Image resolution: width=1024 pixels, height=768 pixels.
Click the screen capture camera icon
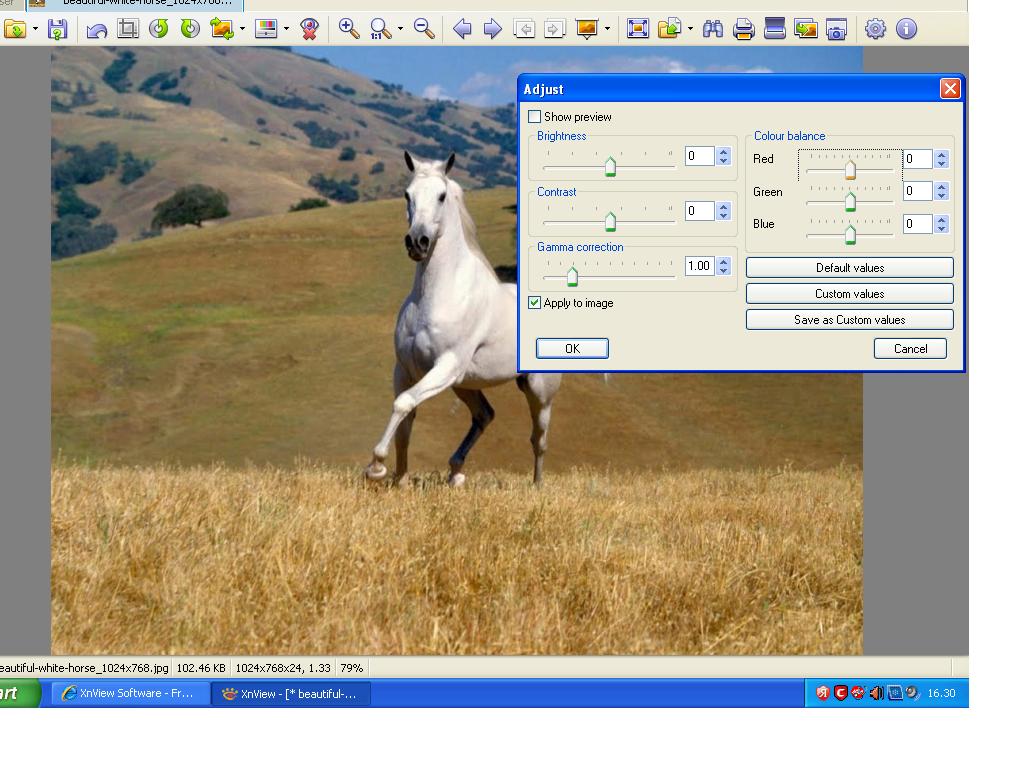(837, 29)
